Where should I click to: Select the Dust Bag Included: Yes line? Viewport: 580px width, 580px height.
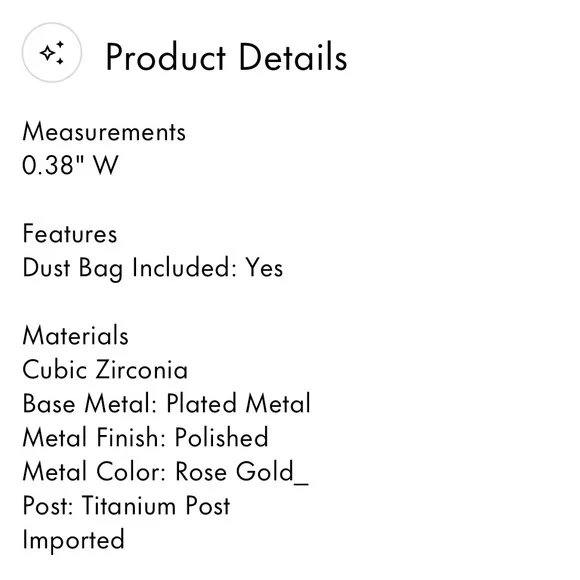[153, 268]
